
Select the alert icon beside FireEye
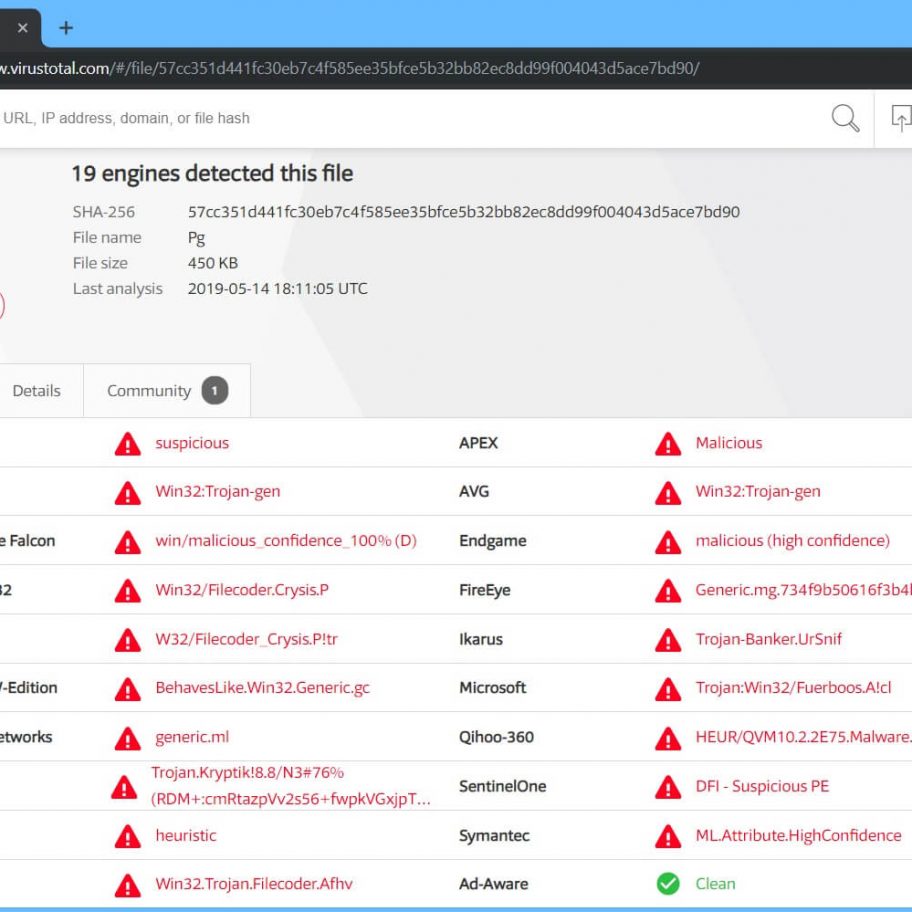(x=668, y=590)
